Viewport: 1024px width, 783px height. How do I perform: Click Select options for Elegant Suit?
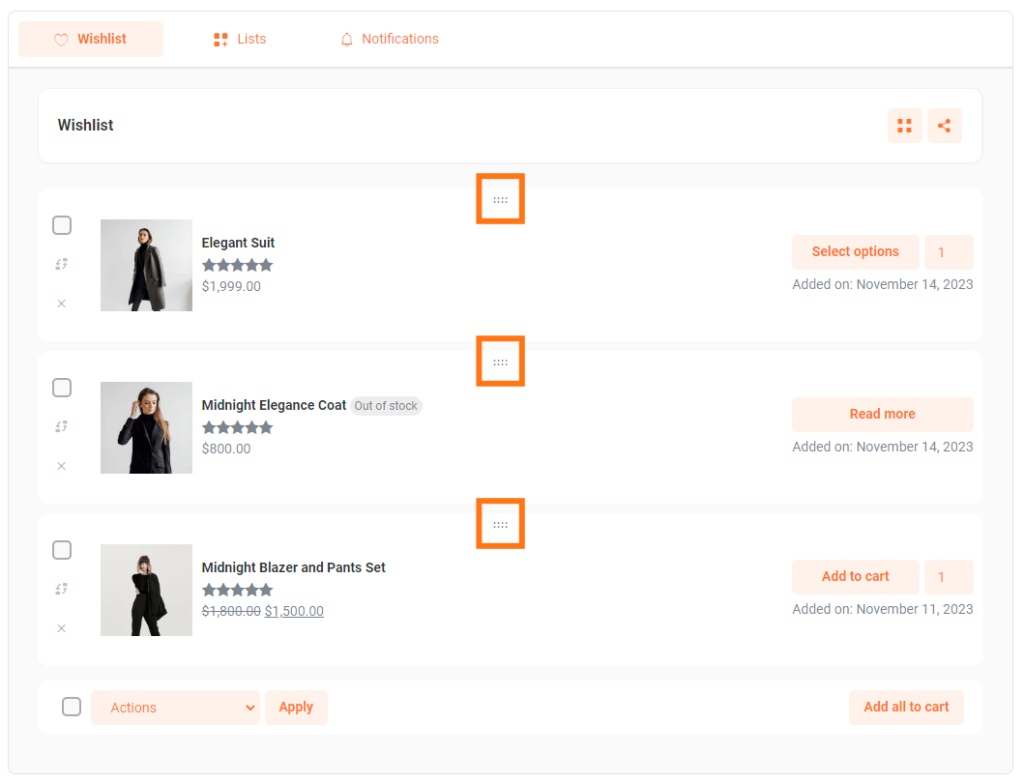click(x=856, y=252)
